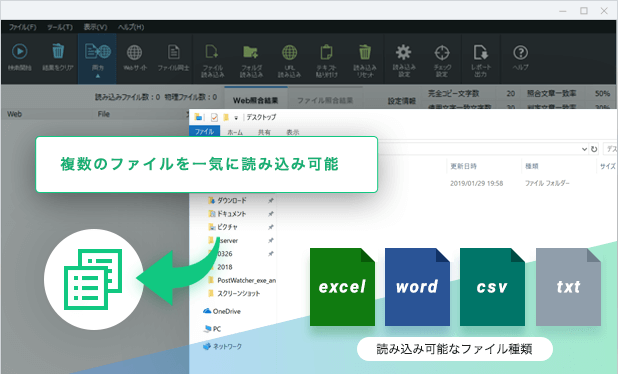The width and height of the screenshot is (618, 374).
Task: Select スクリーンショット folder in navigation pane
Action: click(x=234, y=294)
